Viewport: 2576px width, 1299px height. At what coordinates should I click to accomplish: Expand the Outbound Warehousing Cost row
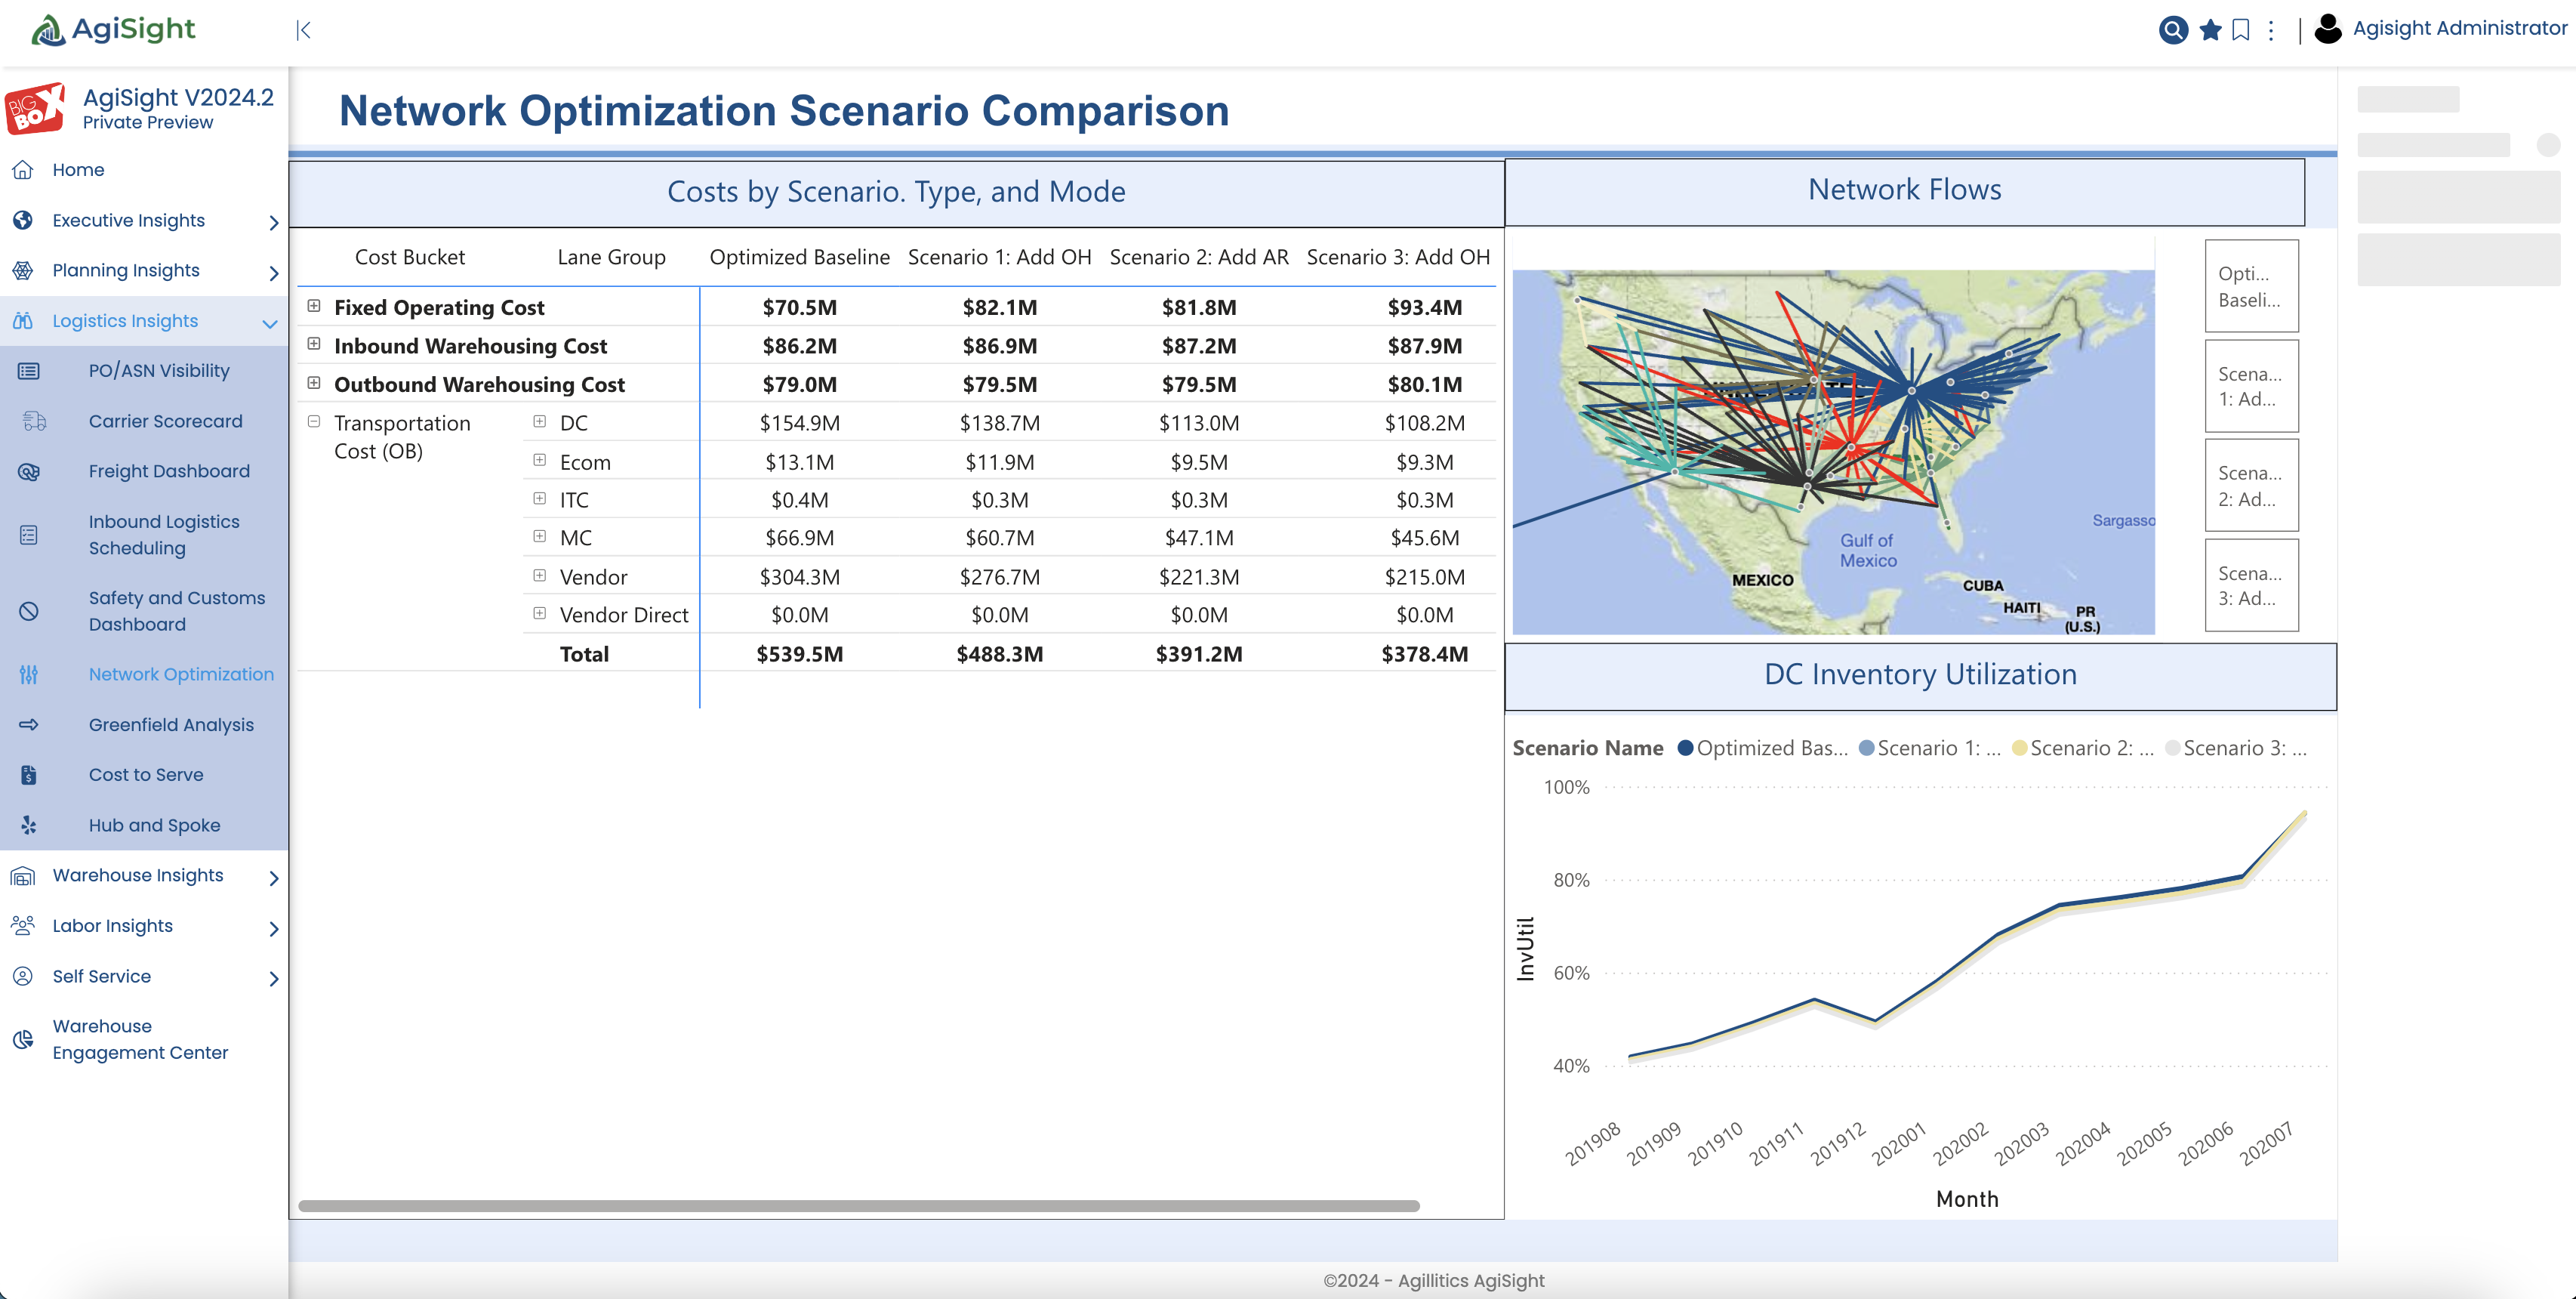(x=314, y=383)
